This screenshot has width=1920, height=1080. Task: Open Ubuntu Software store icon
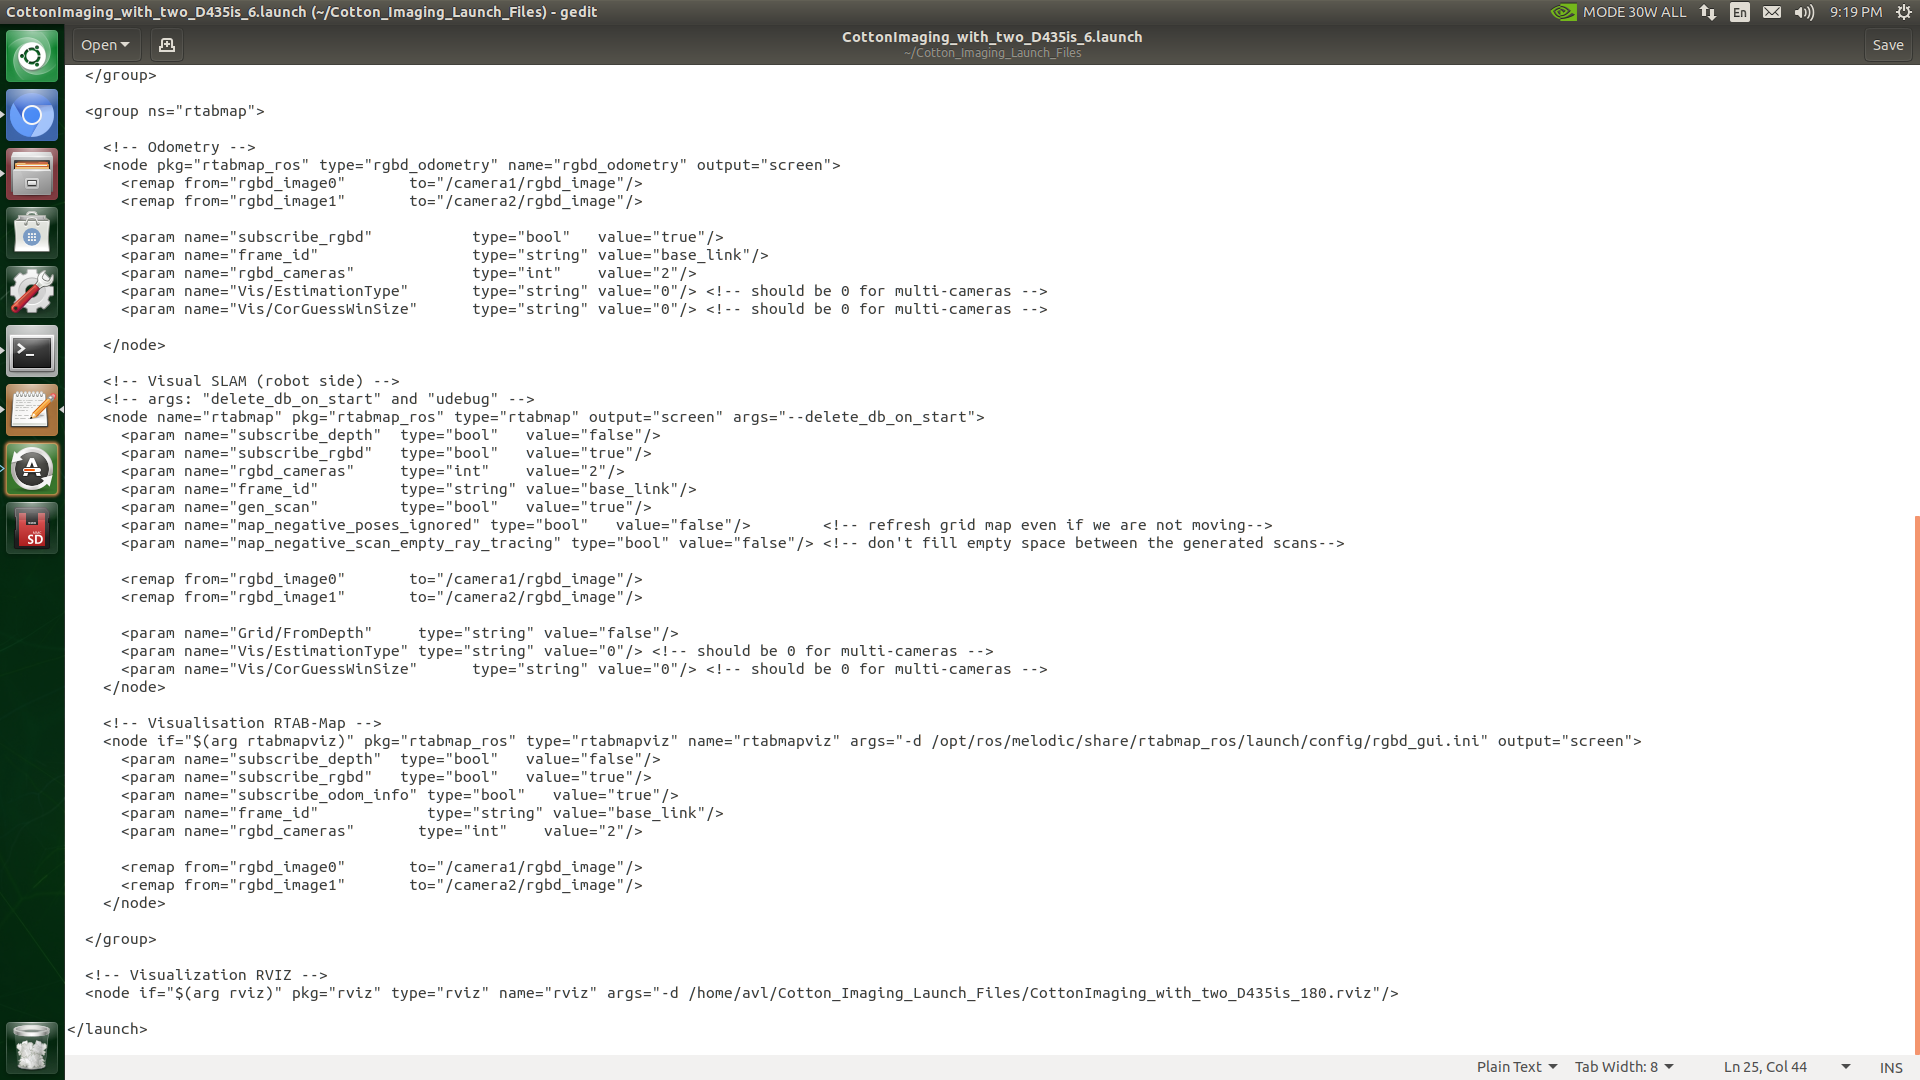pyautogui.click(x=32, y=234)
